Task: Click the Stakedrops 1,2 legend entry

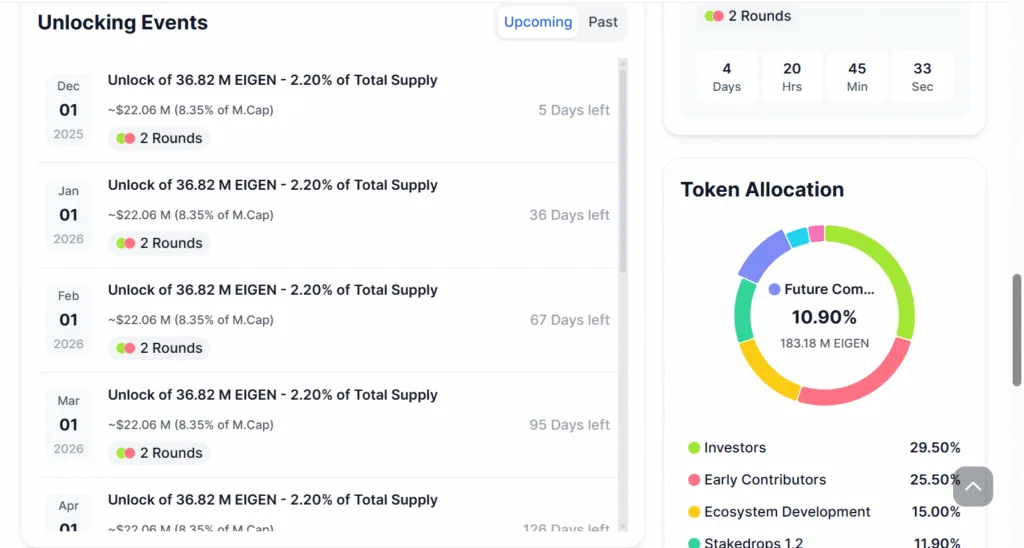Action: click(x=824, y=542)
